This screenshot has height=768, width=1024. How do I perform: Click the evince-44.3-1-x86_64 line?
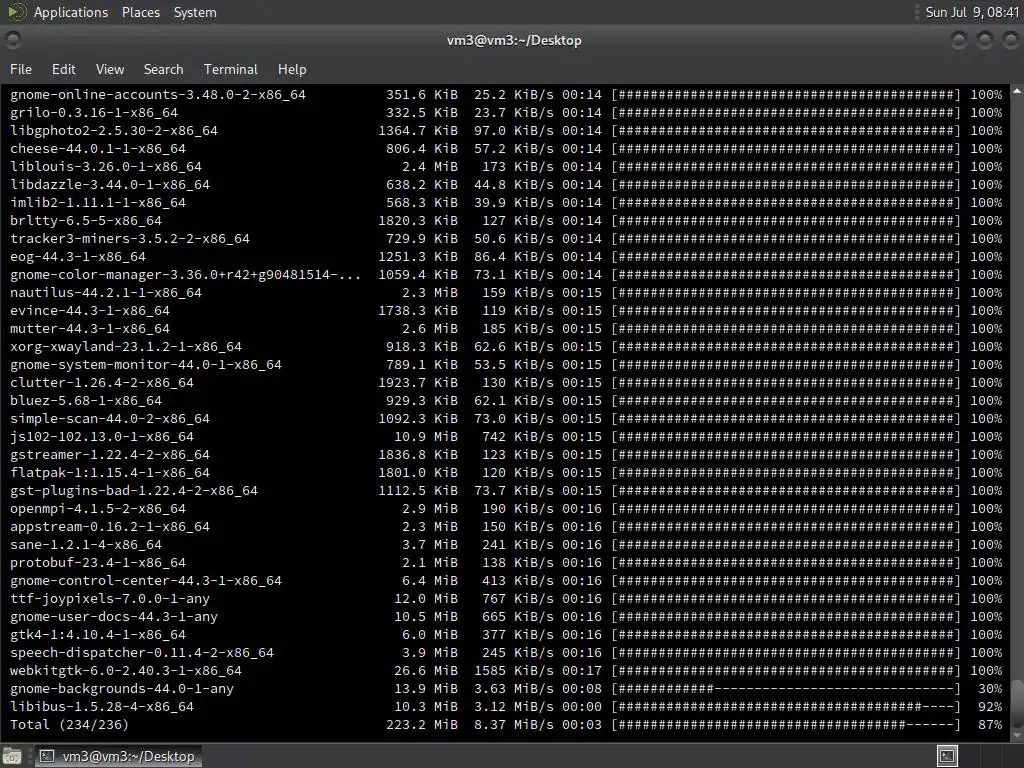coord(506,311)
